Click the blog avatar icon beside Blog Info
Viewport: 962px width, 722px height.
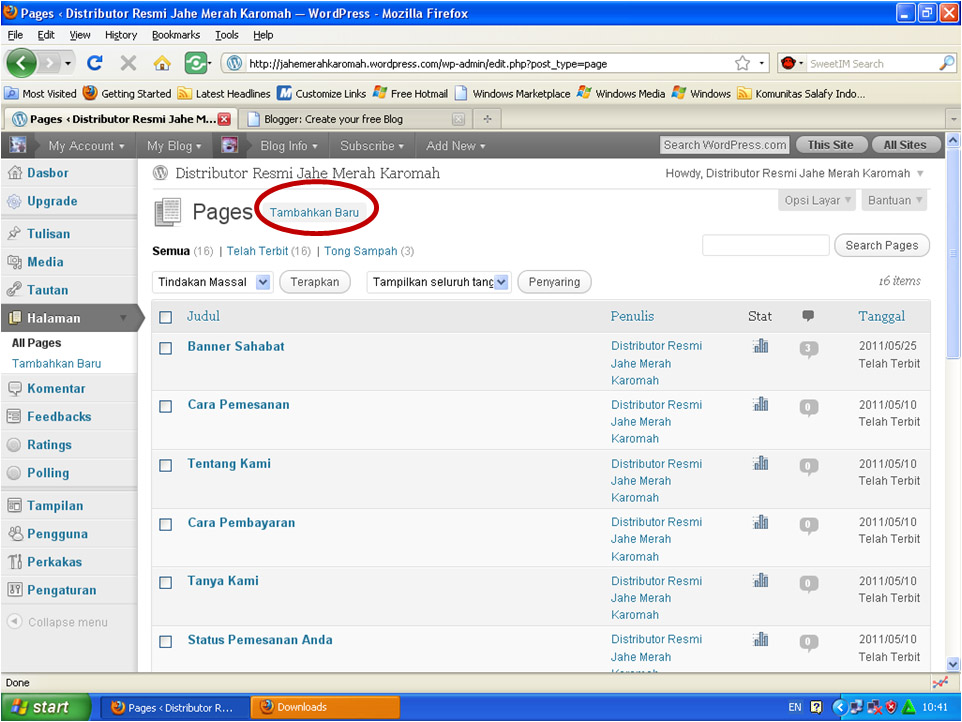229,145
